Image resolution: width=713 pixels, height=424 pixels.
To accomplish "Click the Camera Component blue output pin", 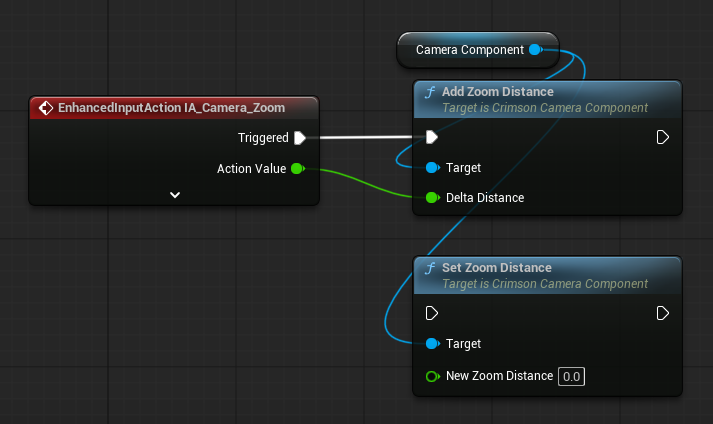I will [x=536, y=50].
